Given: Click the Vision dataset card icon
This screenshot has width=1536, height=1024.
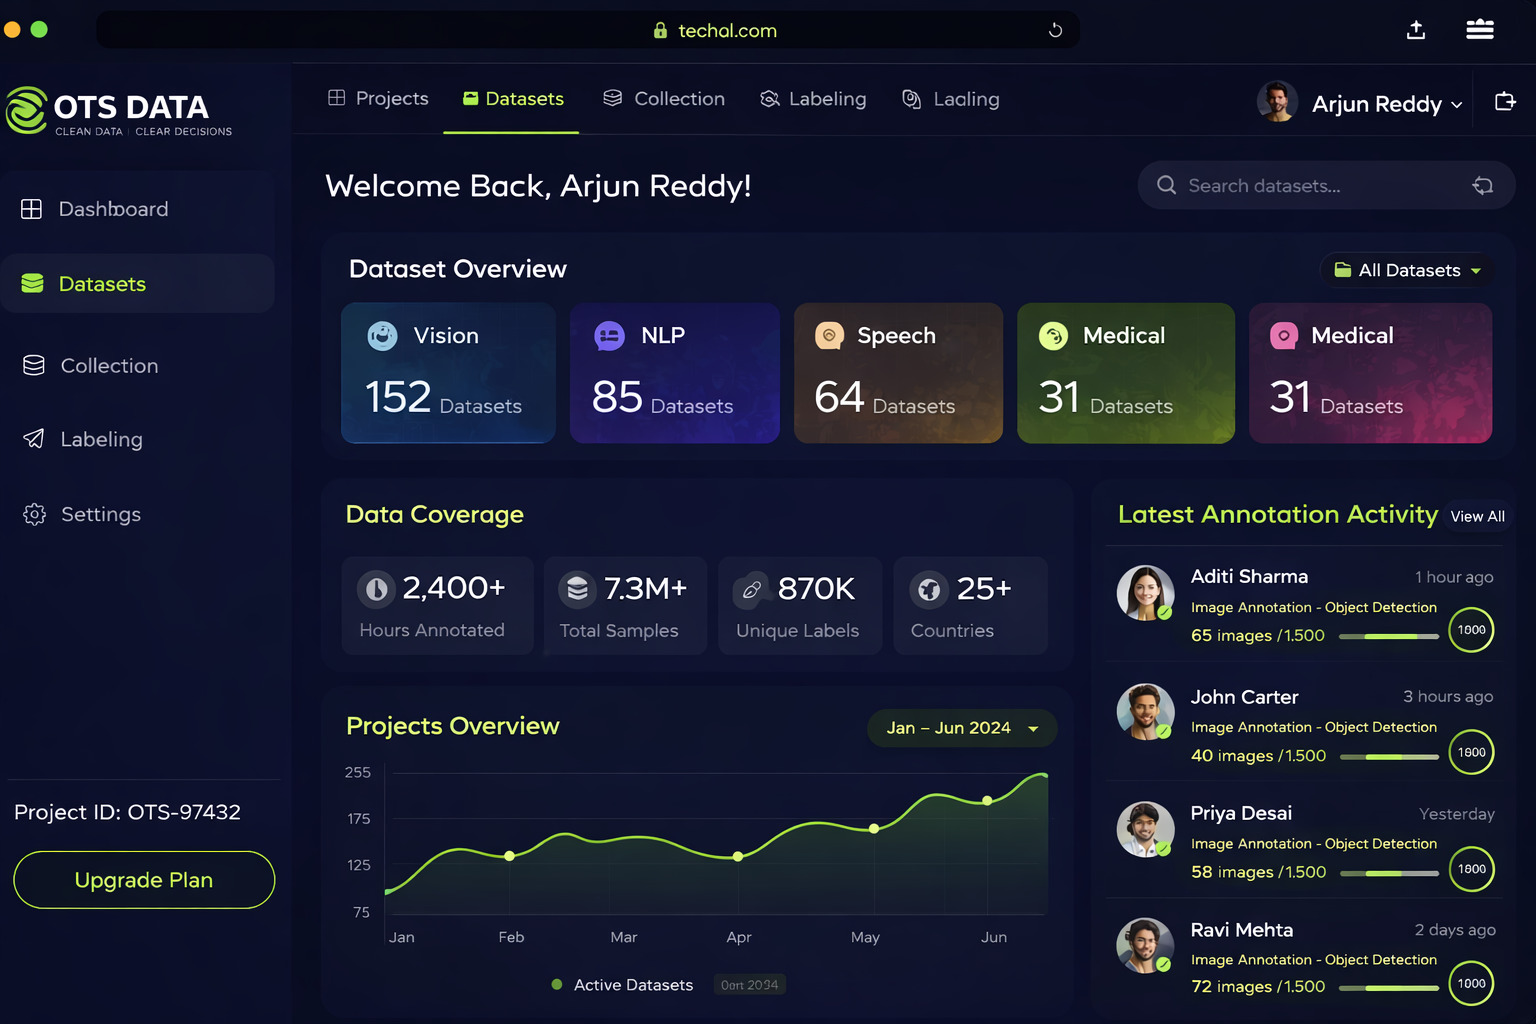Looking at the screenshot, I should pos(382,336).
